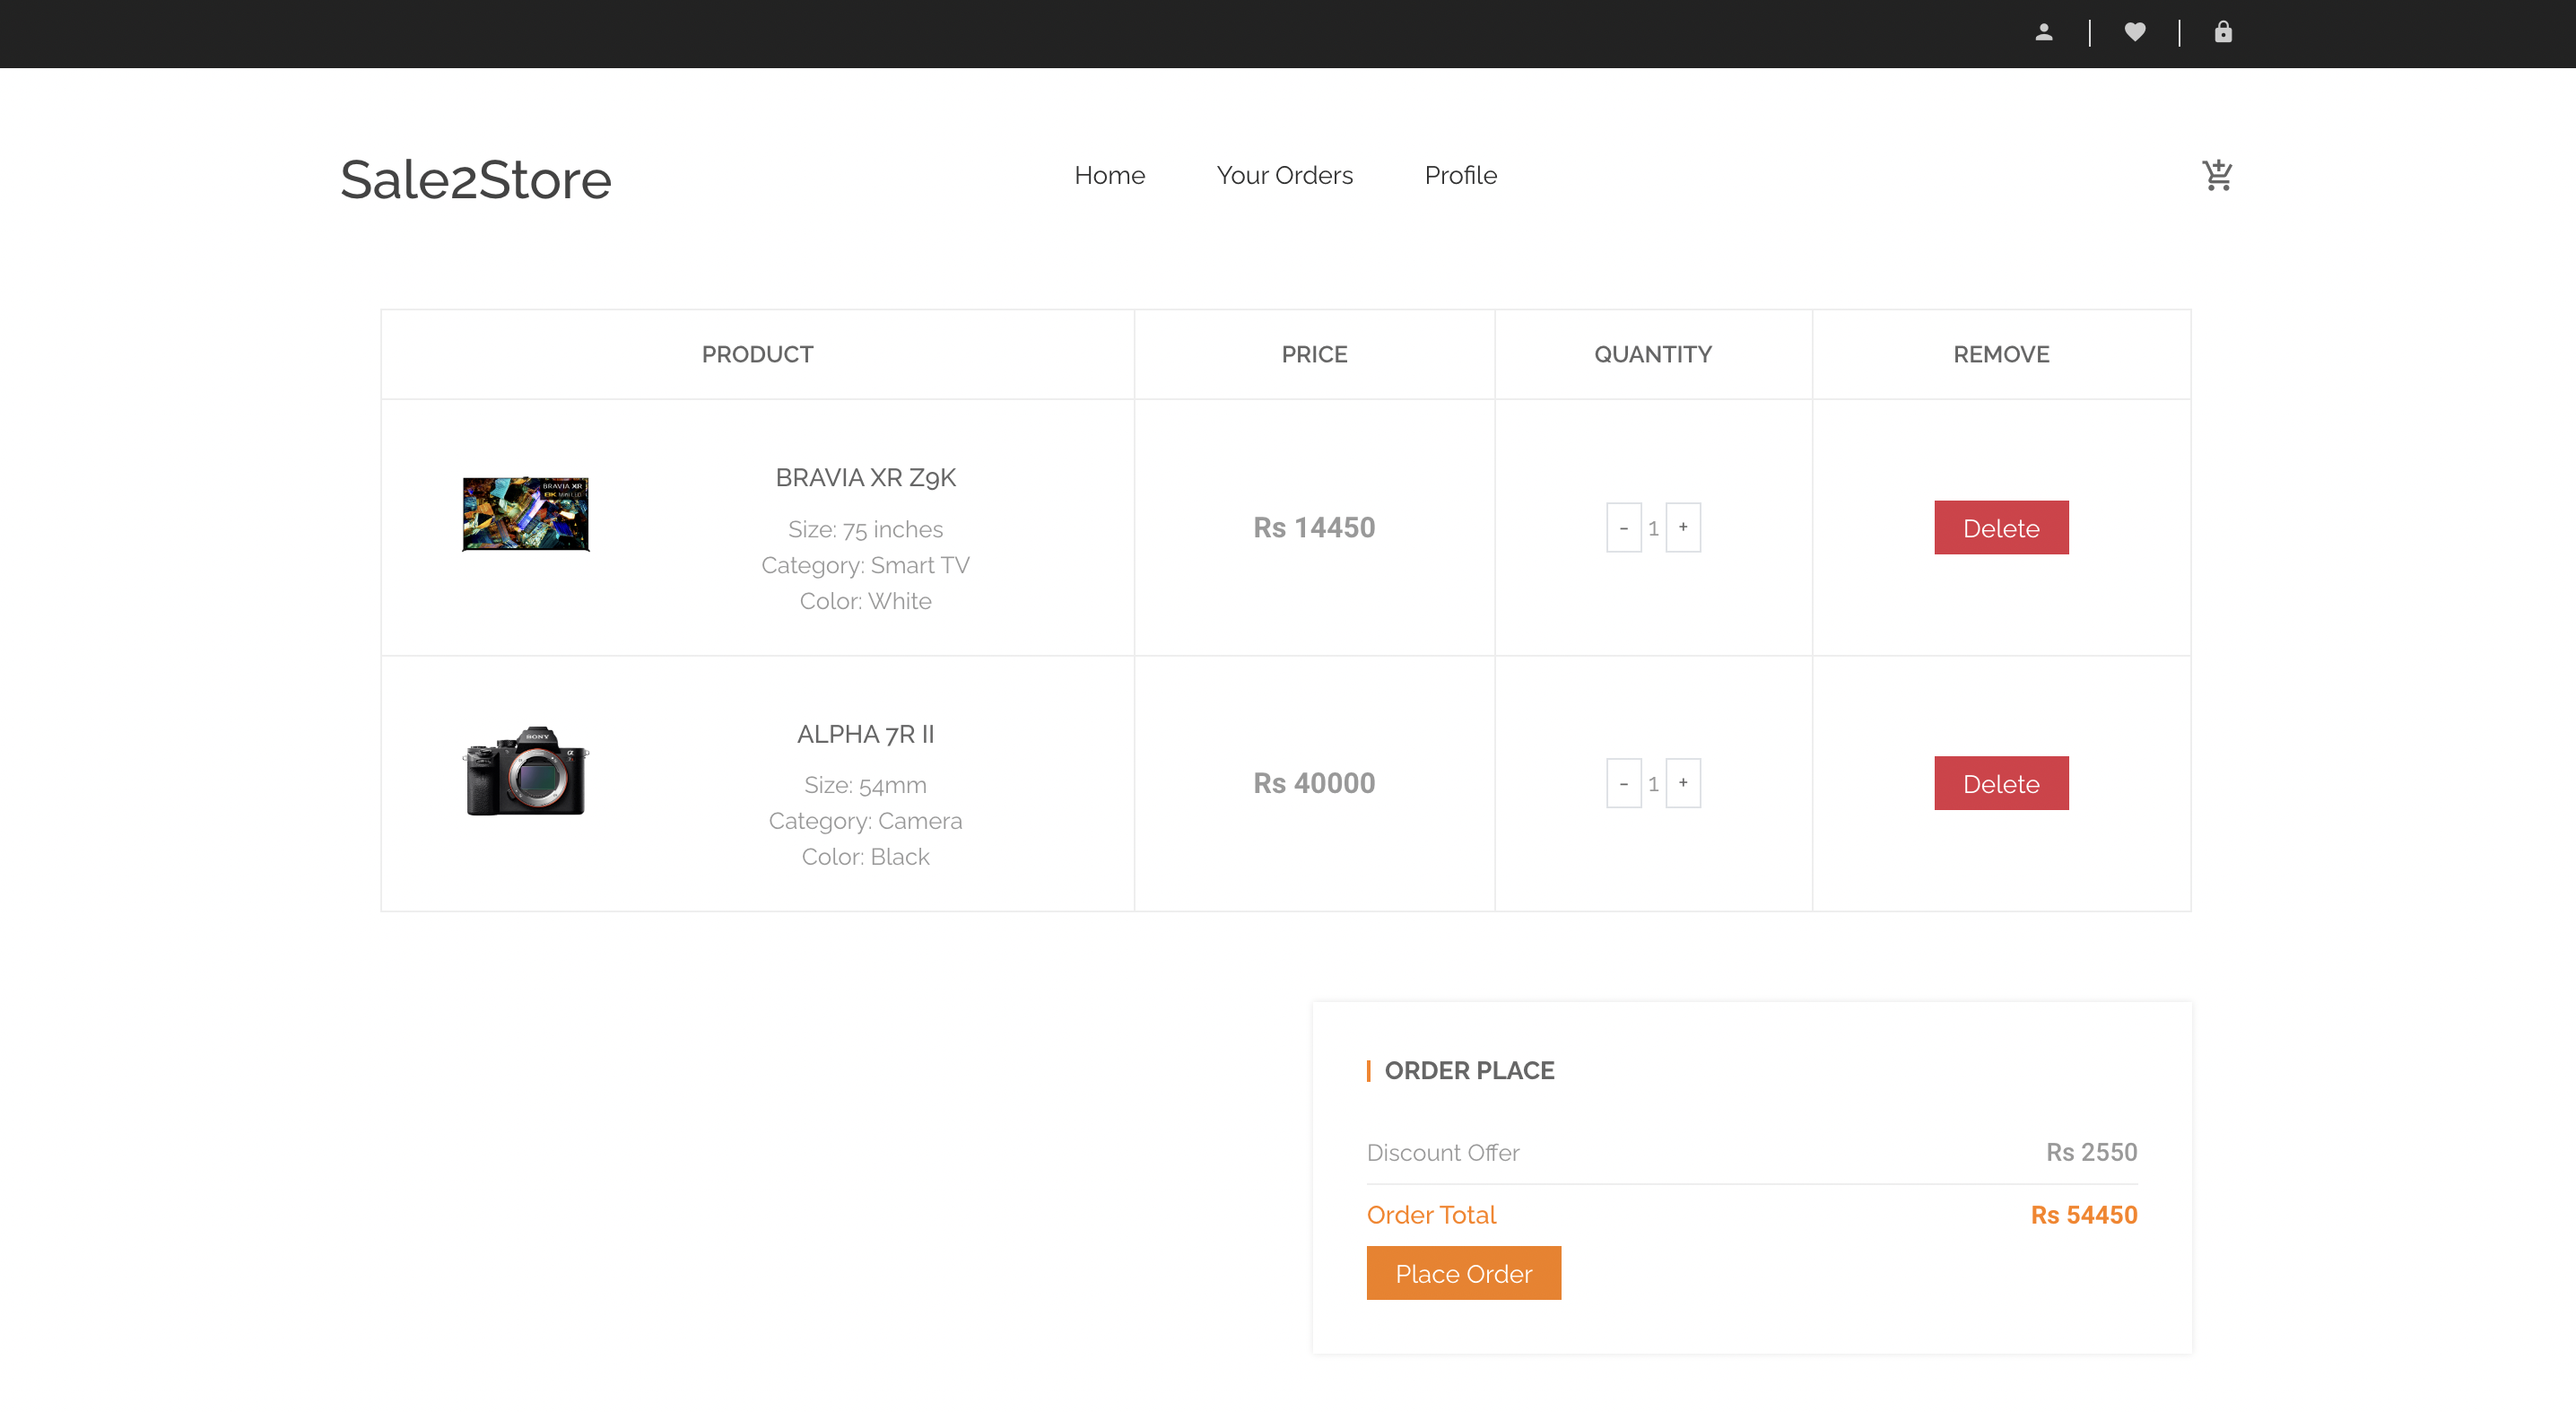Navigate to Home menu item
The height and width of the screenshot is (1412, 2576).
[x=1110, y=175]
